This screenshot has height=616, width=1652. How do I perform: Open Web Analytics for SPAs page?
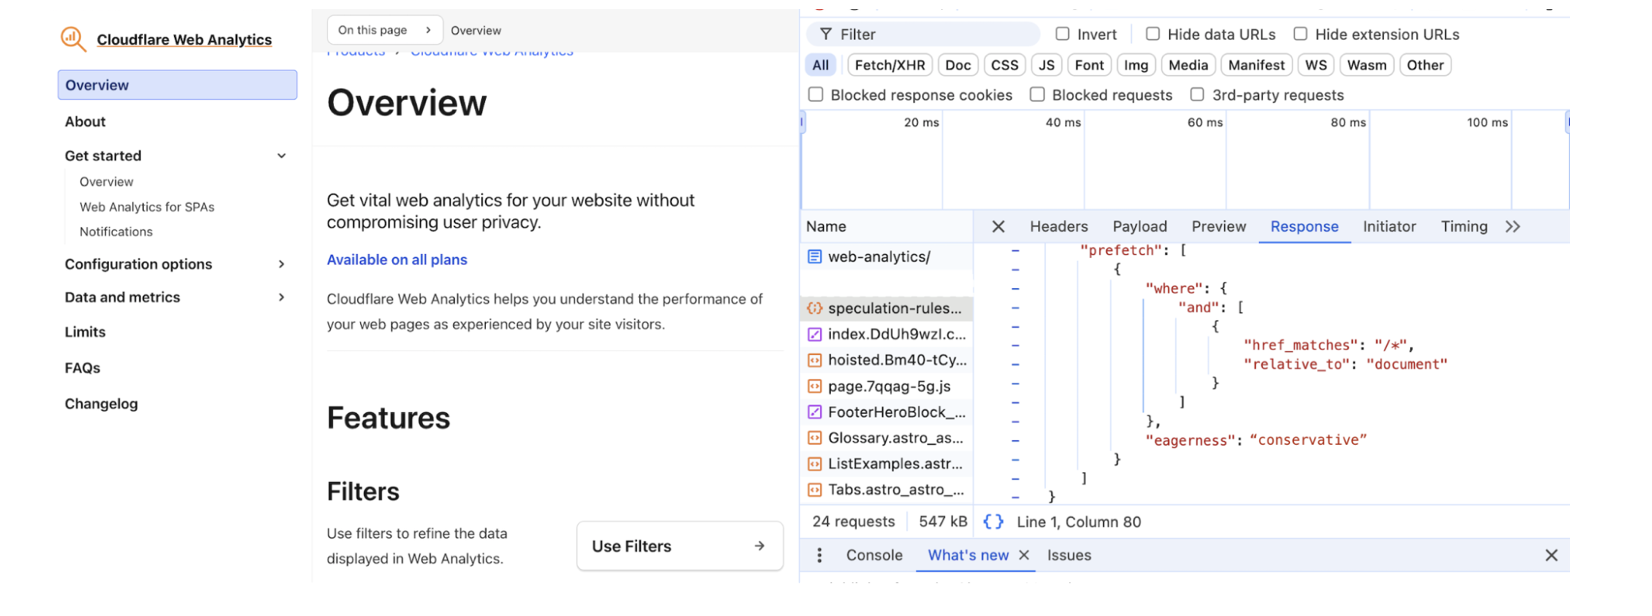147,207
